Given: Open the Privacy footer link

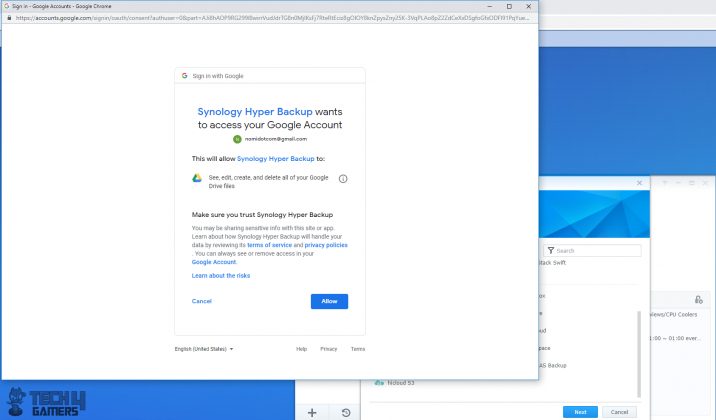Looking at the screenshot, I should tap(328, 349).
